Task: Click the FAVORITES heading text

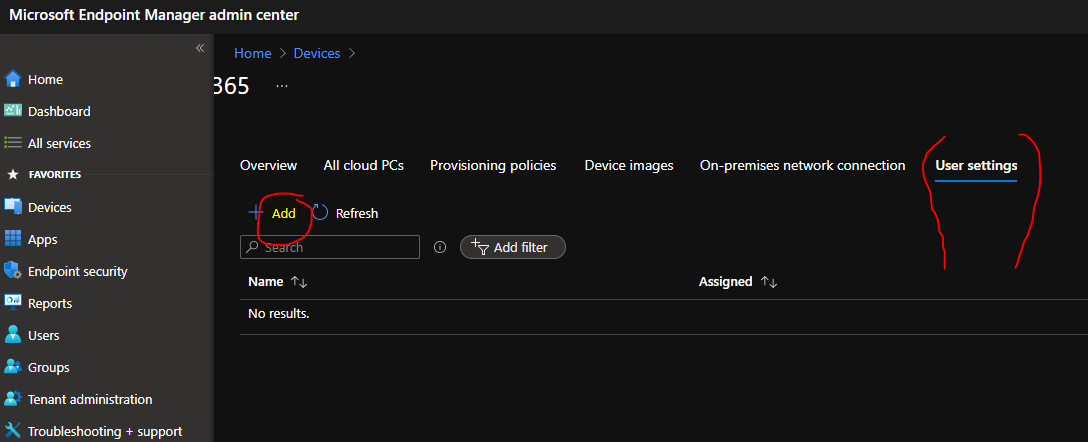Action: pos(55,175)
